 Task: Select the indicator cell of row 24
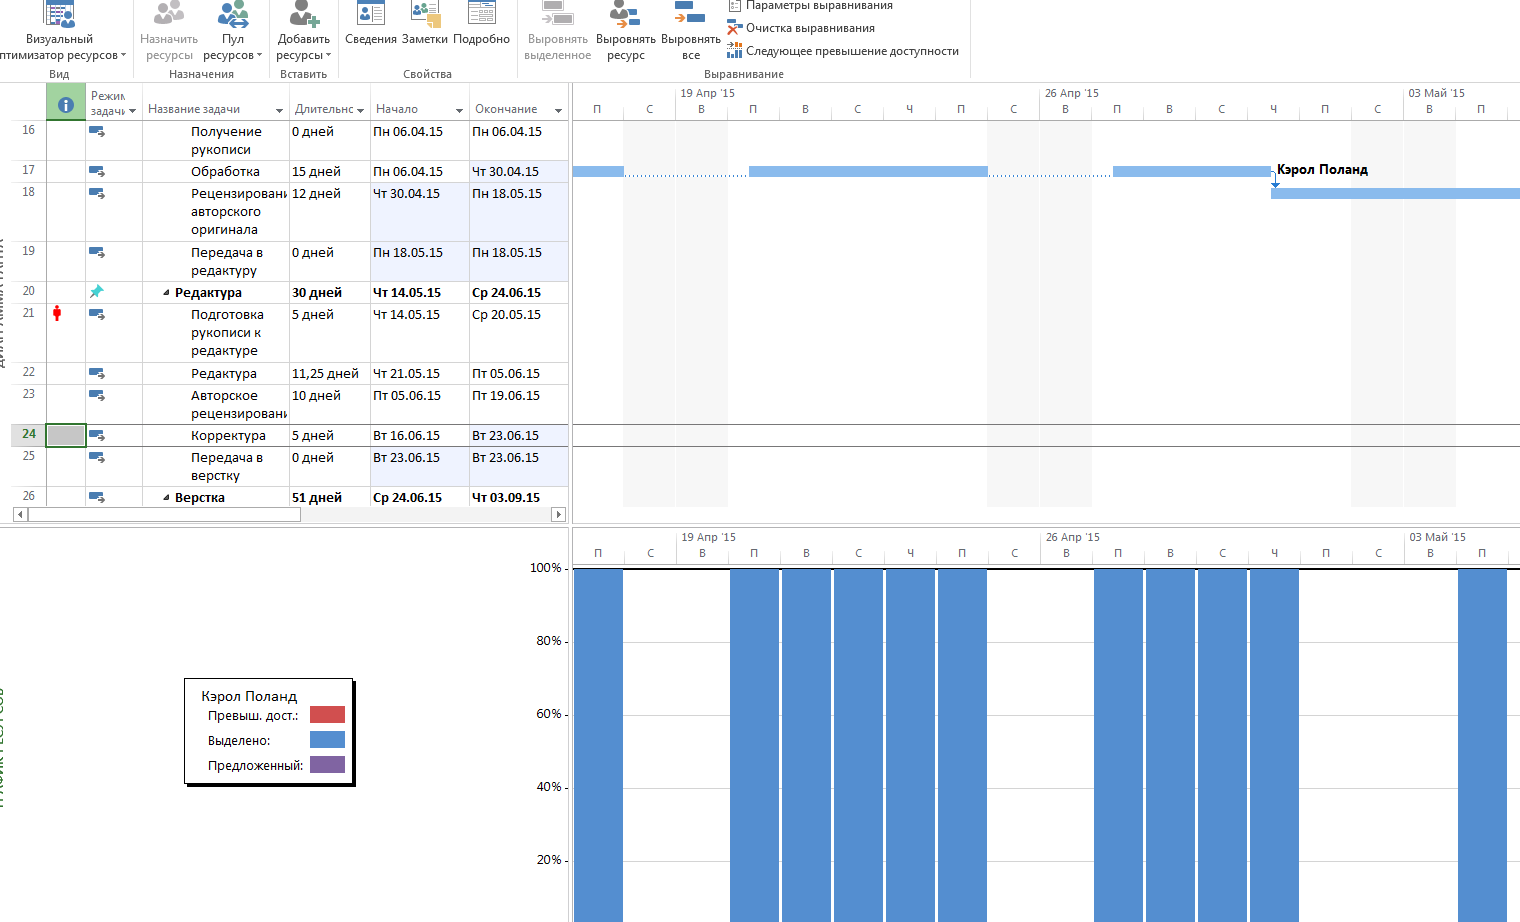tap(66, 436)
